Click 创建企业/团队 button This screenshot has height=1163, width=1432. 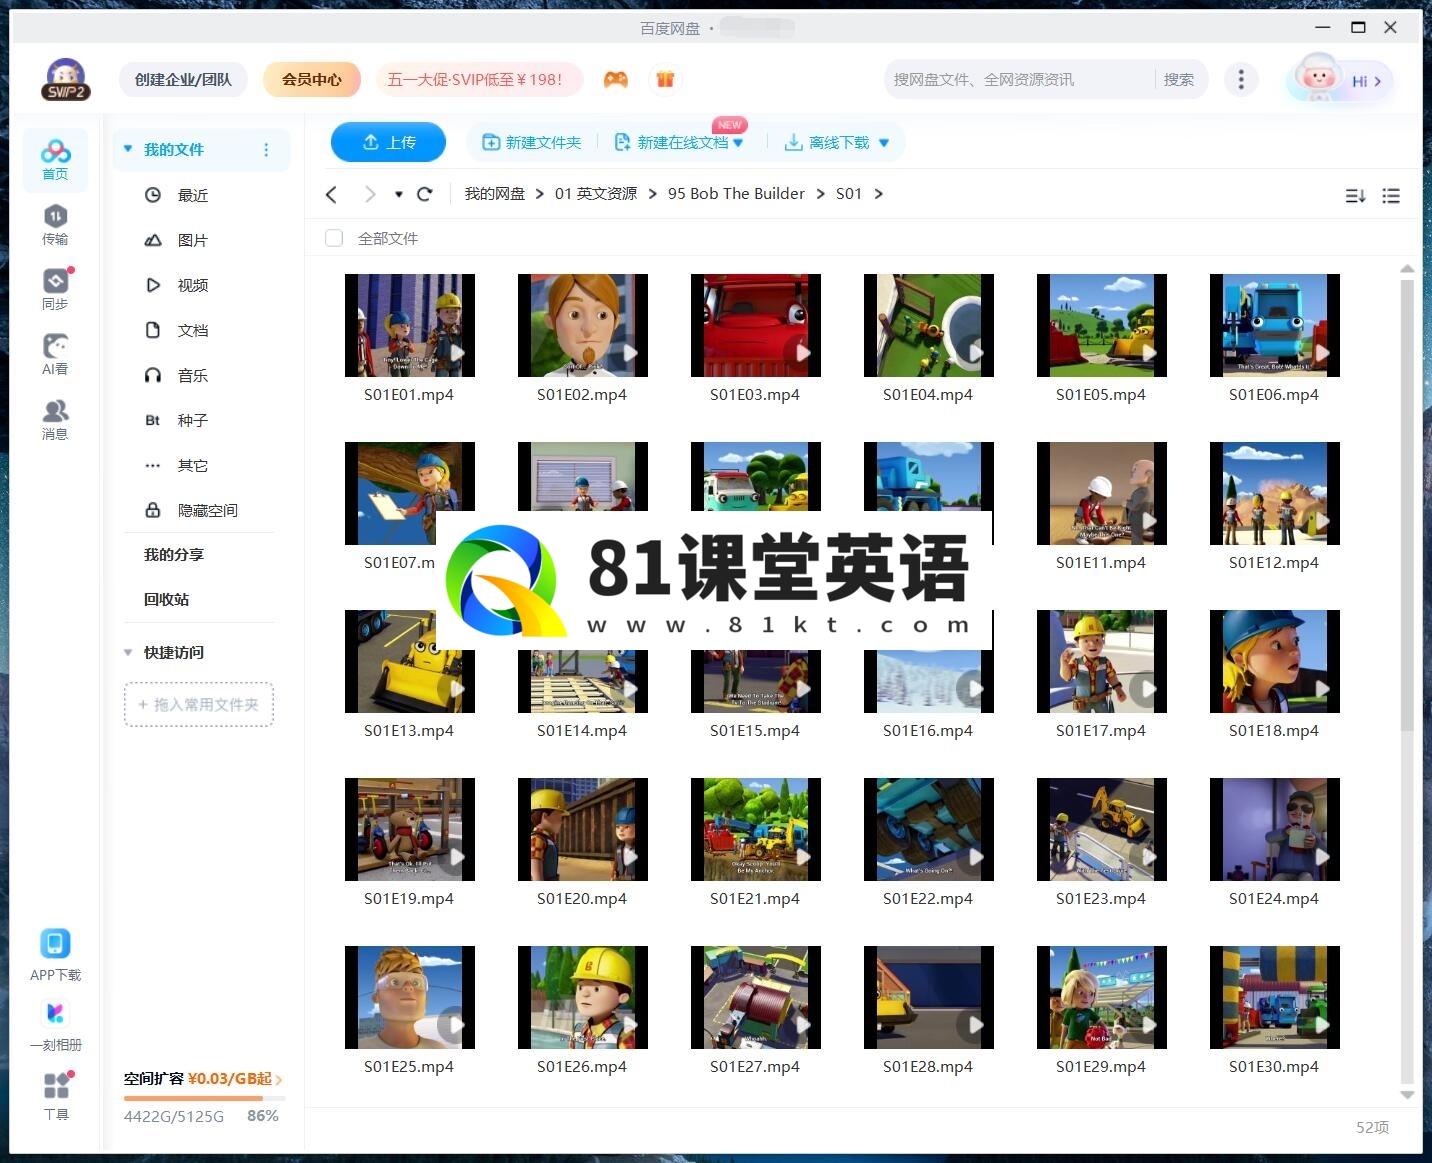click(x=183, y=79)
